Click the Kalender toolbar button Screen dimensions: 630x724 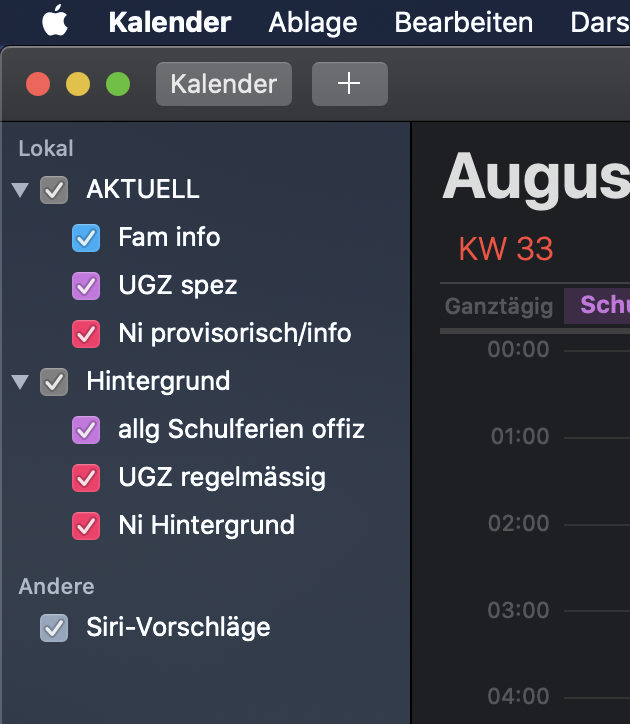tap(223, 84)
